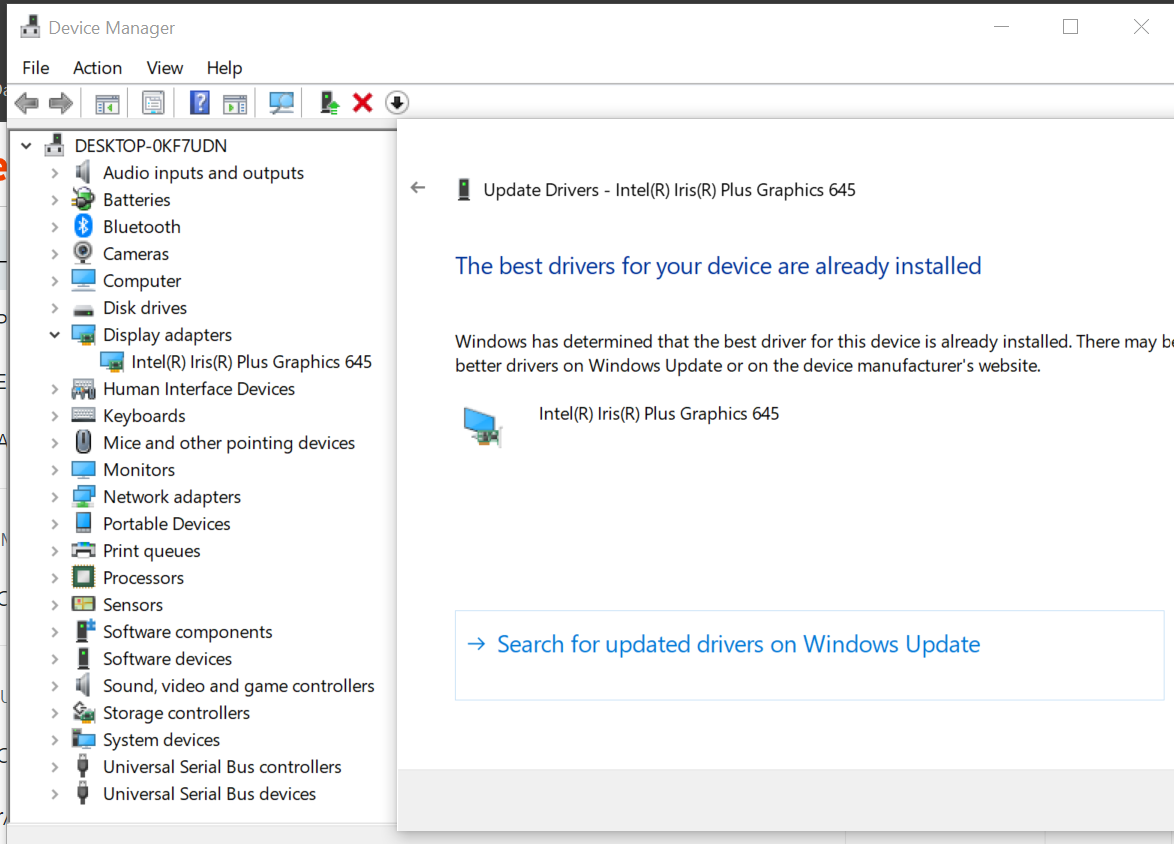Close the Device Manager window
This screenshot has width=1174, height=844.
(x=1141, y=27)
